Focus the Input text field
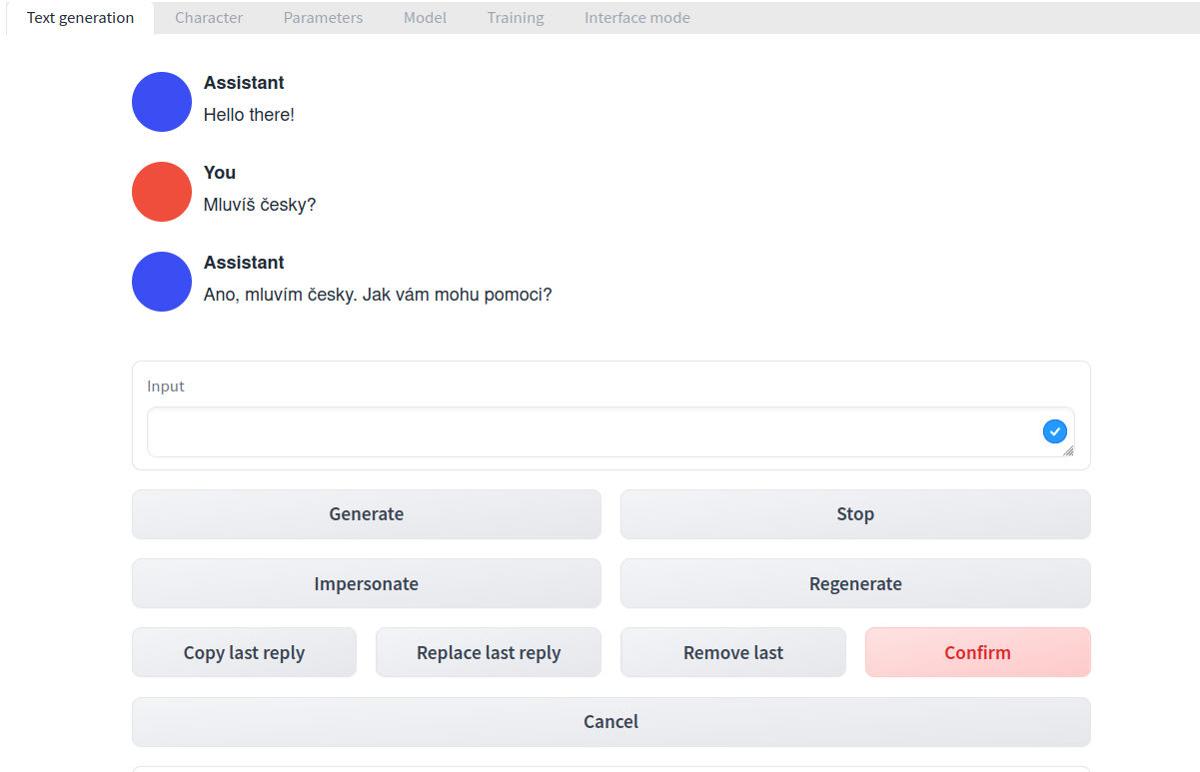Image resolution: width=1200 pixels, height=772 pixels. point(610,432)
